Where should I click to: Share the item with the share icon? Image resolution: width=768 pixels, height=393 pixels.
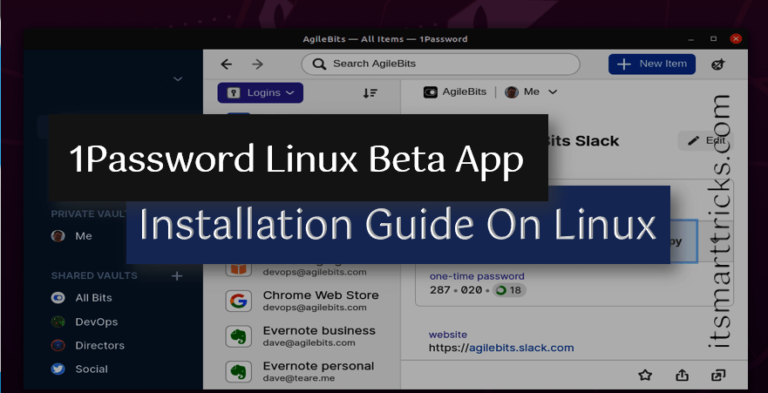pyautogui.click(x=682, y=375)
